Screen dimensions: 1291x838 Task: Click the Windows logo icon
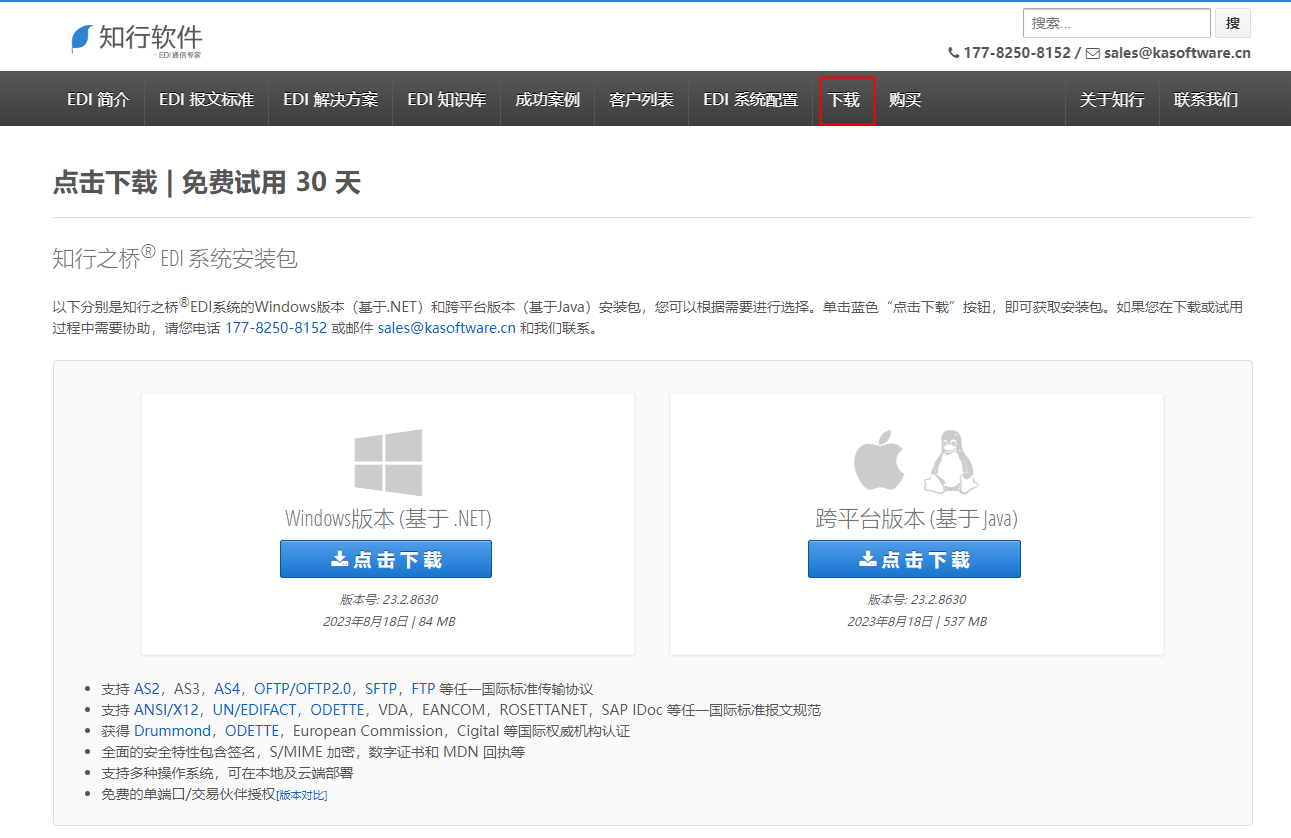[x=388, y=463]
